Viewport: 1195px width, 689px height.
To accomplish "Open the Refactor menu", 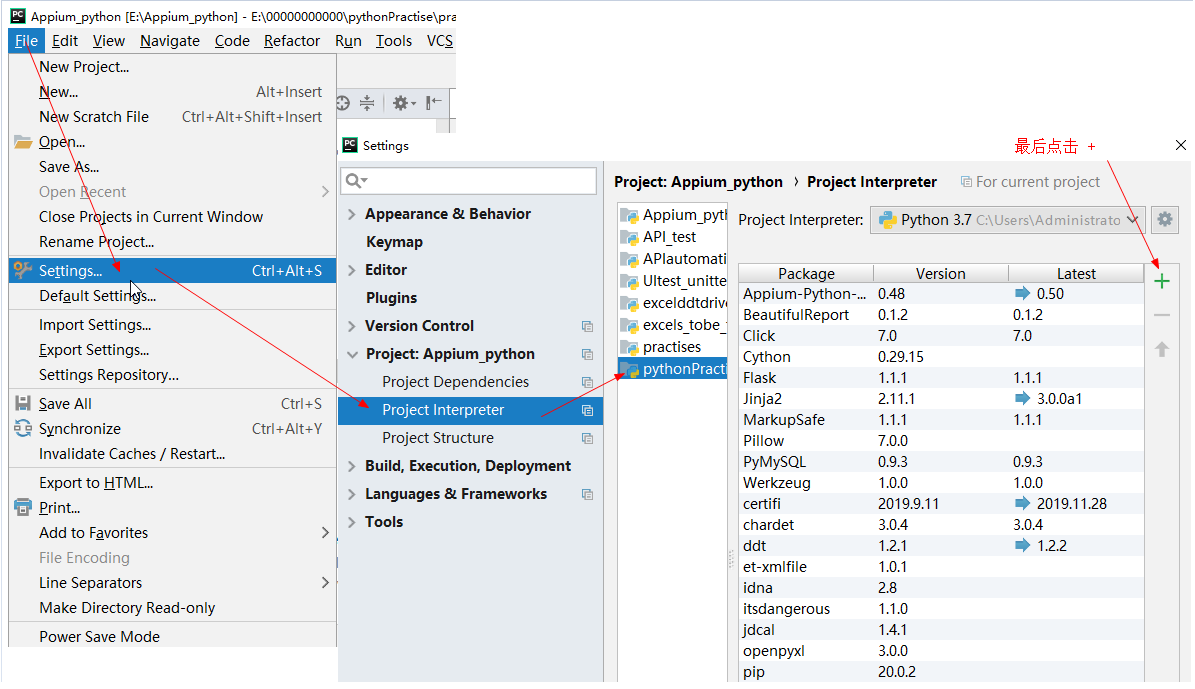I will coord(292,40).
